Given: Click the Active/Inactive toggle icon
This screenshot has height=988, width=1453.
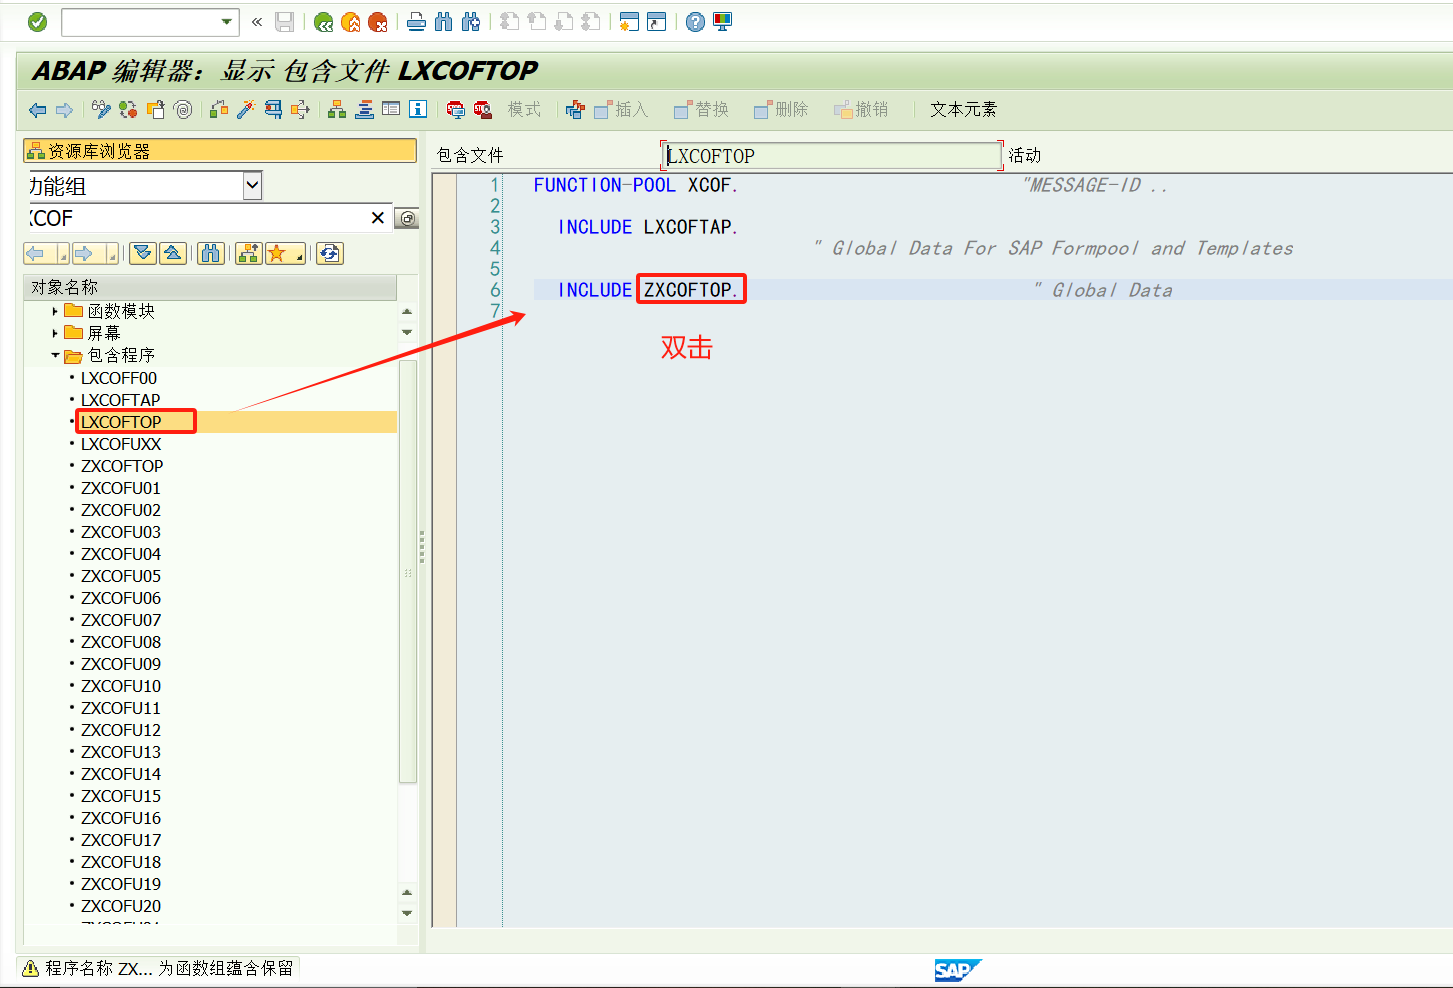Looking at the screenshot, I should pyautogui.click(x=128, y=110).
